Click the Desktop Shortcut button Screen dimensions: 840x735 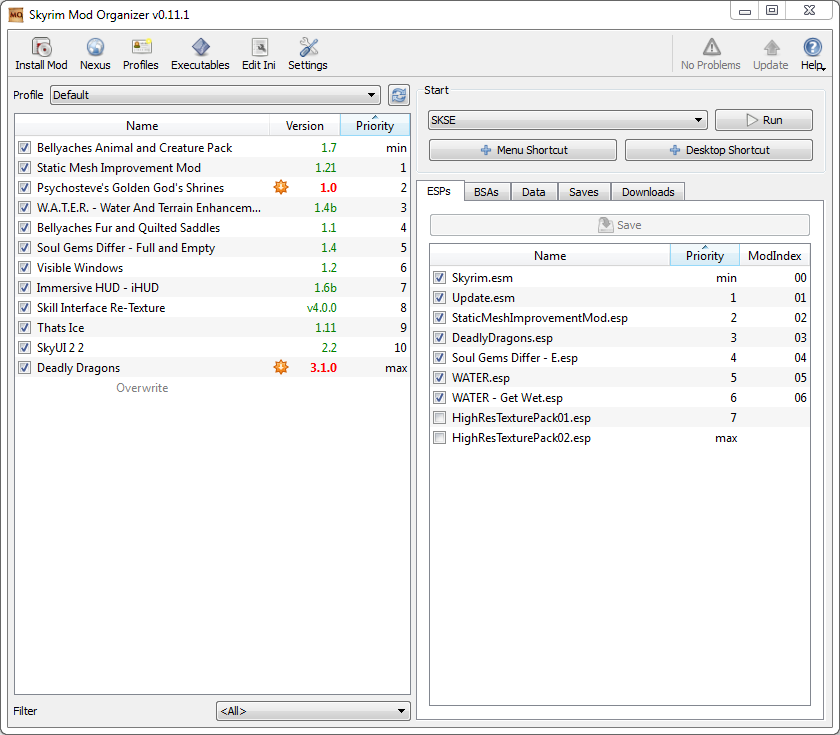coord(718,150)
